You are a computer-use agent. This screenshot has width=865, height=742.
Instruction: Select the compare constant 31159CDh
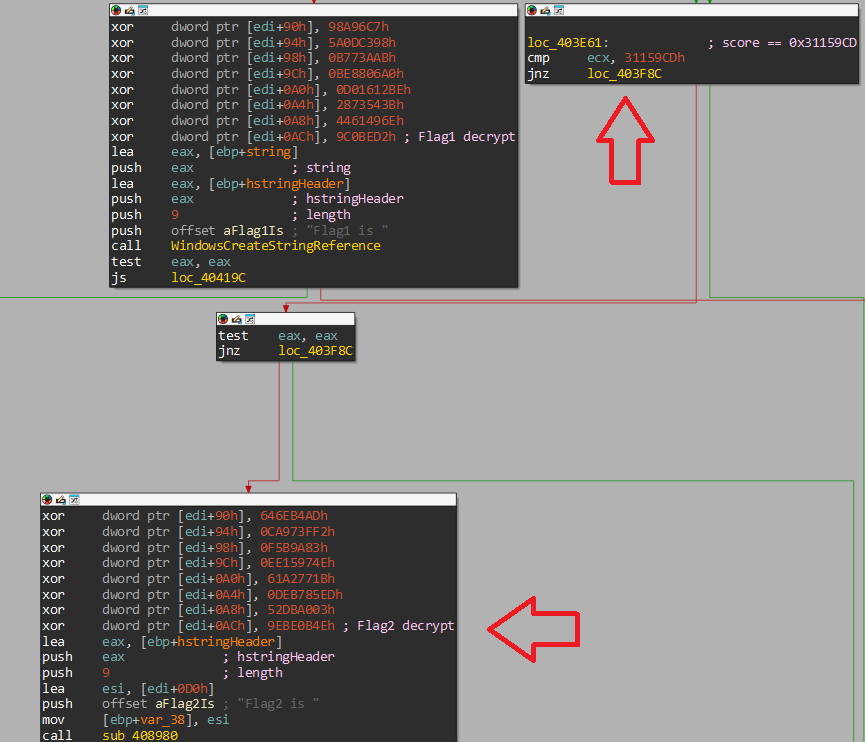pos(654,58)
